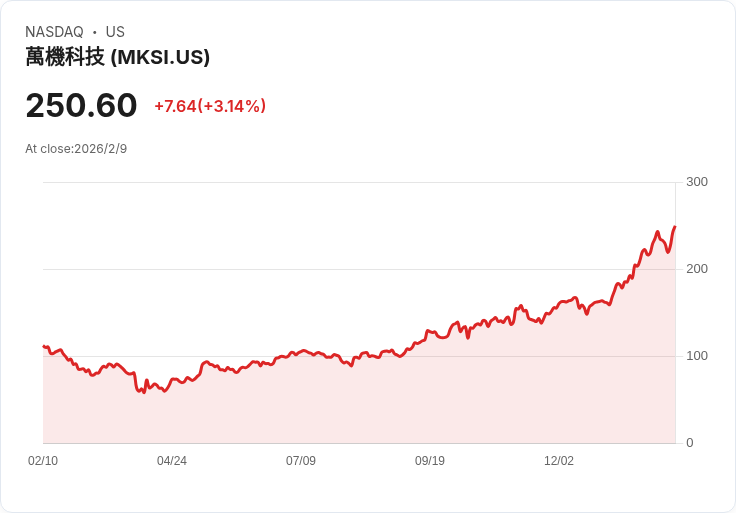Click the price line above the 12/02 date

pos(559,303)
